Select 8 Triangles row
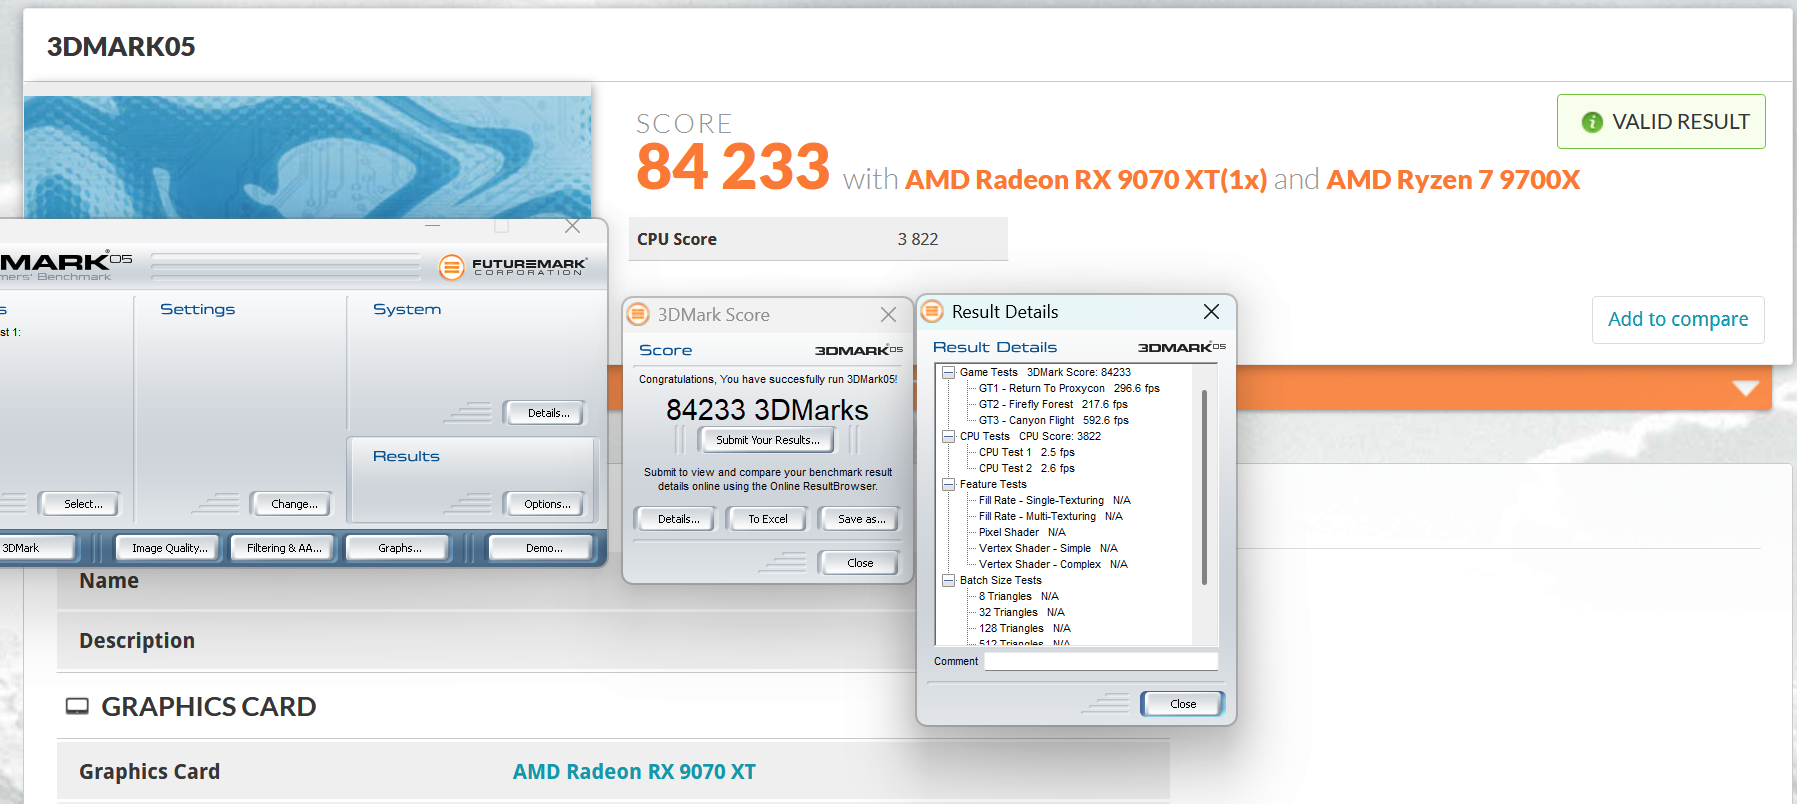The image size is (1797, 804). click(x=1018, y=596)
